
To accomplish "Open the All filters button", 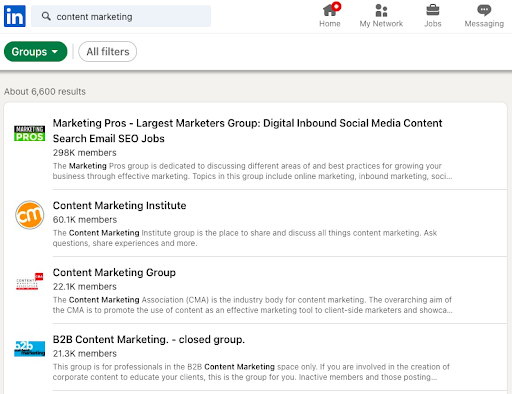I will tap(108, 52).
